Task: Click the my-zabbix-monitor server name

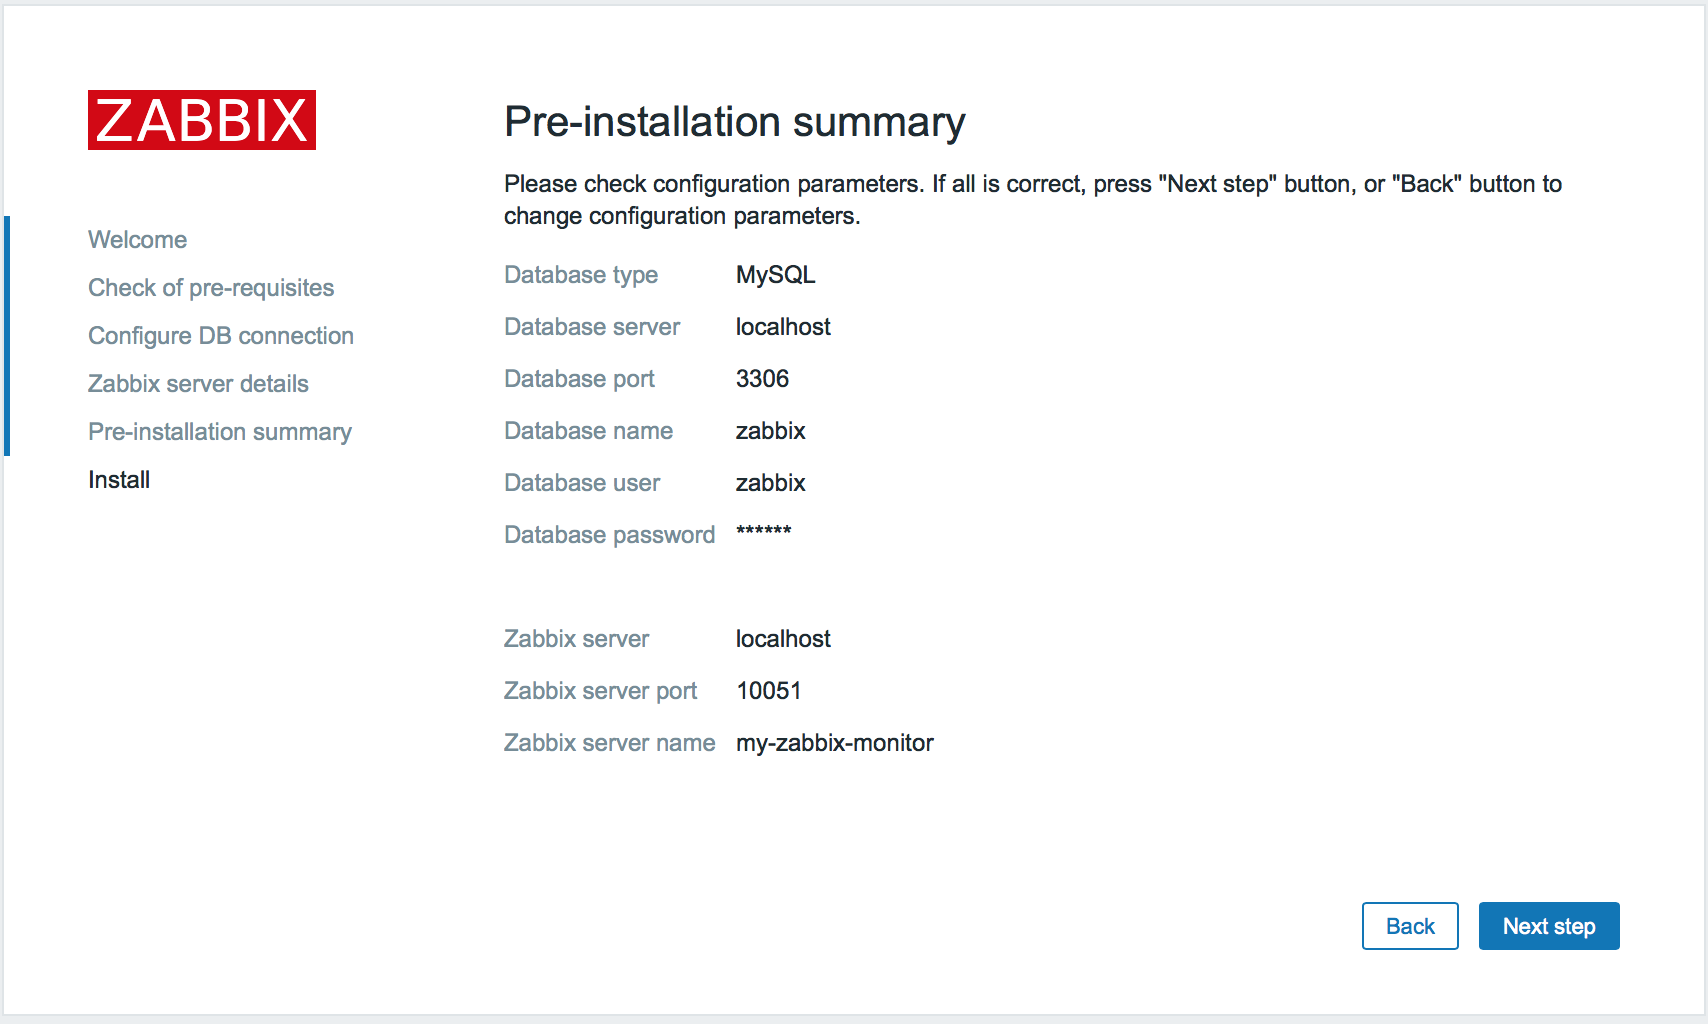Action: pyautogui.click(x=835, y=743)
